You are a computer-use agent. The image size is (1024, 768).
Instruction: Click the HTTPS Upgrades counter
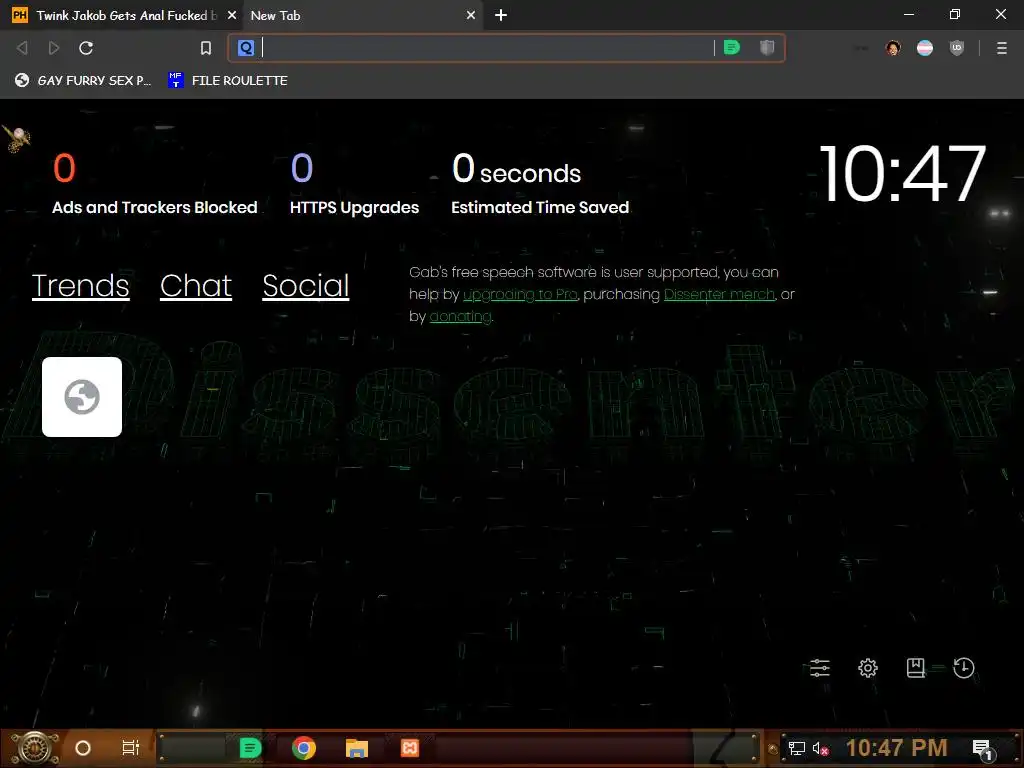(x=354, y=184)
